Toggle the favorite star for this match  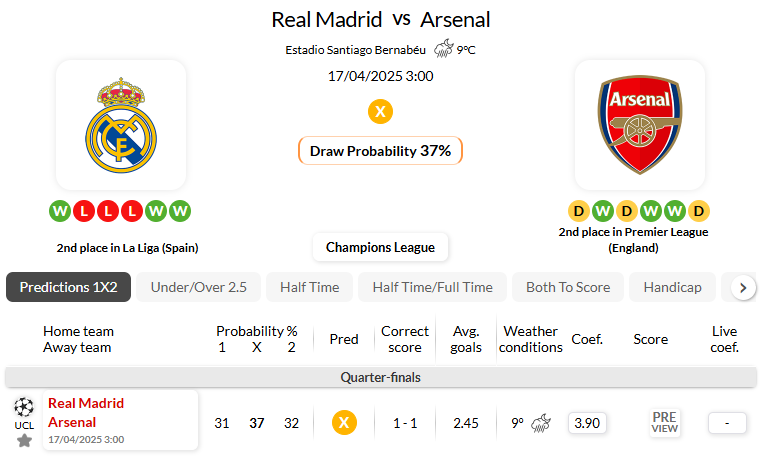click(24, 440)
